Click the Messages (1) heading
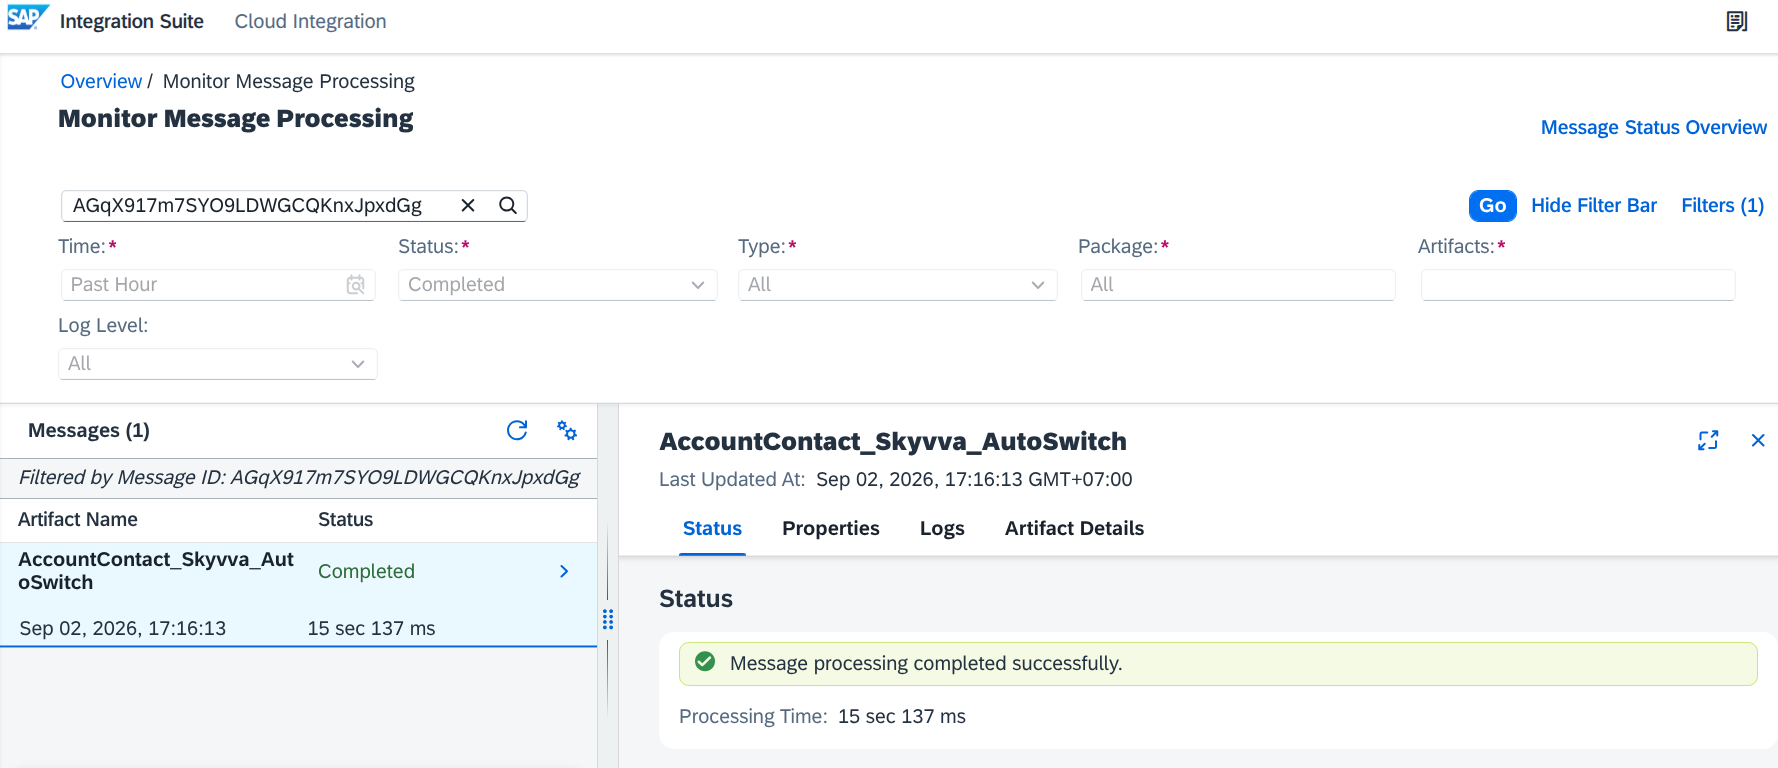Viewport: 1778px width, 768px height. (x=89, y=430)
